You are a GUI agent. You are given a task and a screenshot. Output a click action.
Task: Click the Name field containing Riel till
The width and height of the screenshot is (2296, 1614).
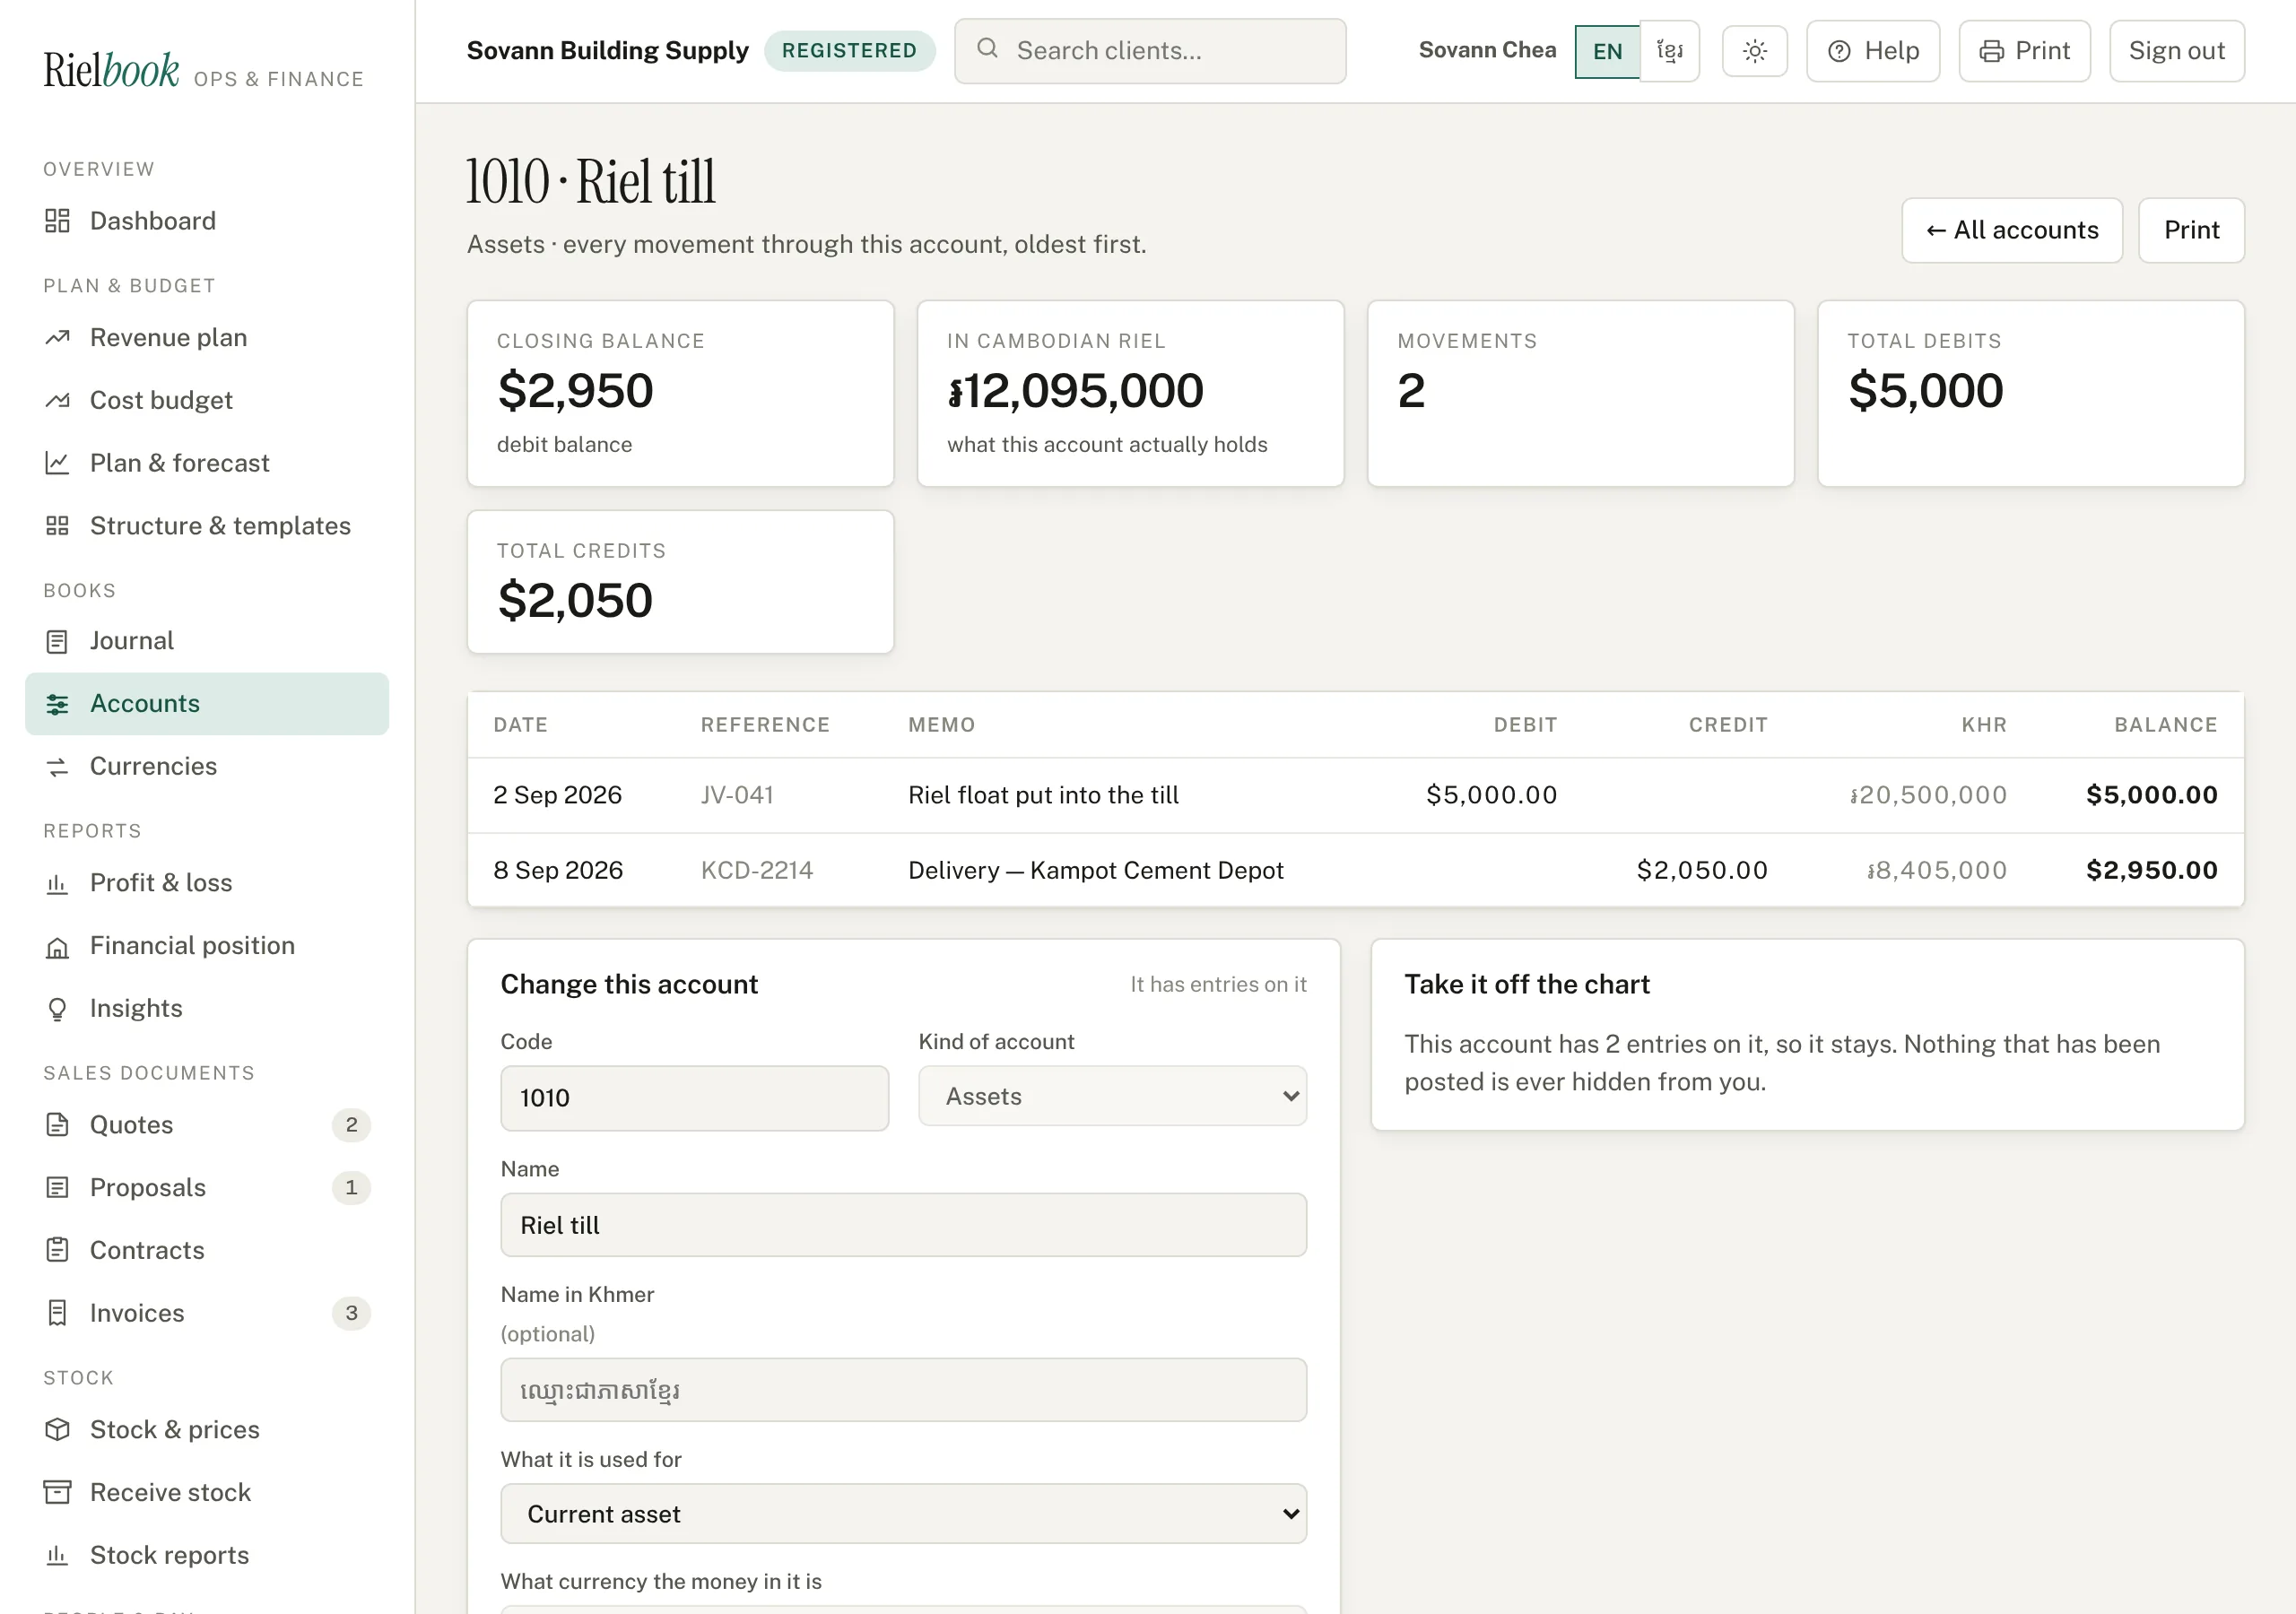(903, 1225)
